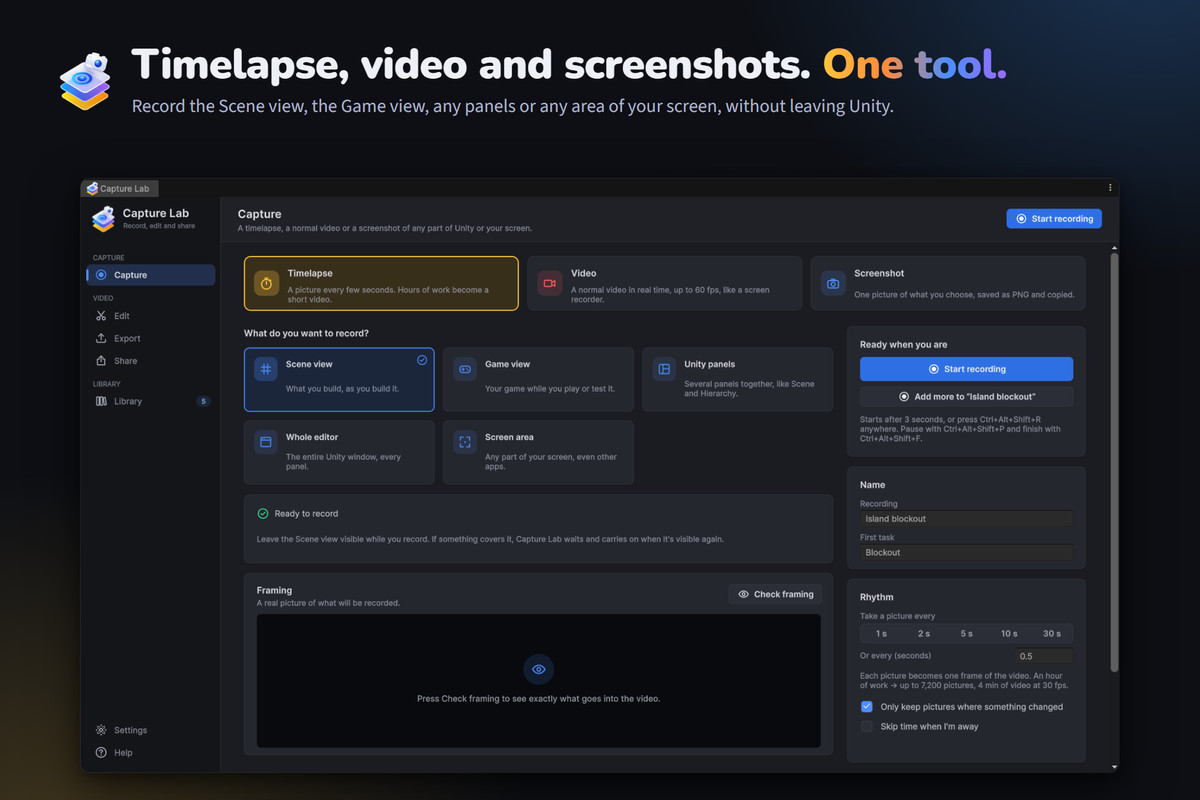Set picture interval to 2 s

(x=924, y=633)
